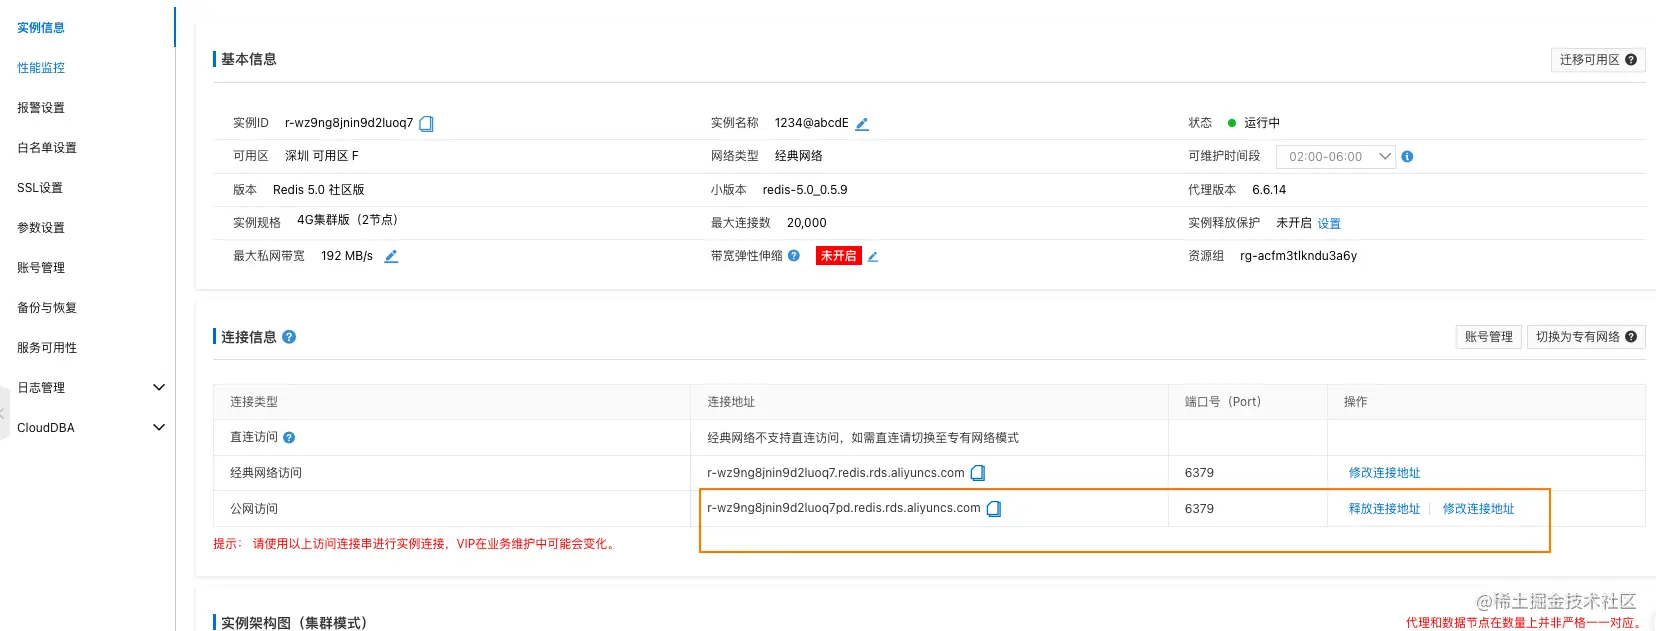
Task: Click the 切换为专有网络 button
Action: (1586, 337)
